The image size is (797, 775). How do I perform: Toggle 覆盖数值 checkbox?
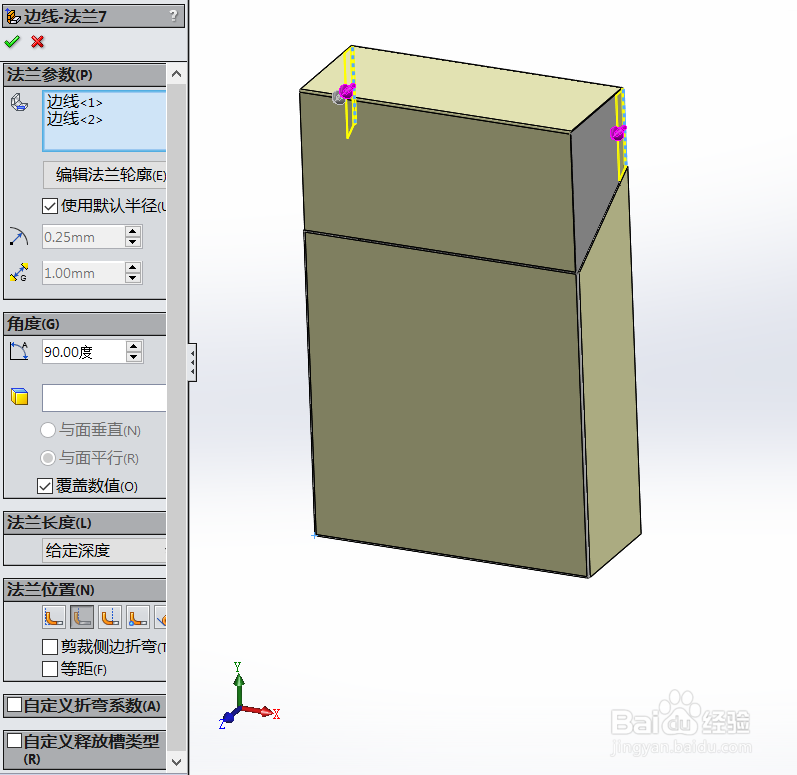pos(45,486)
